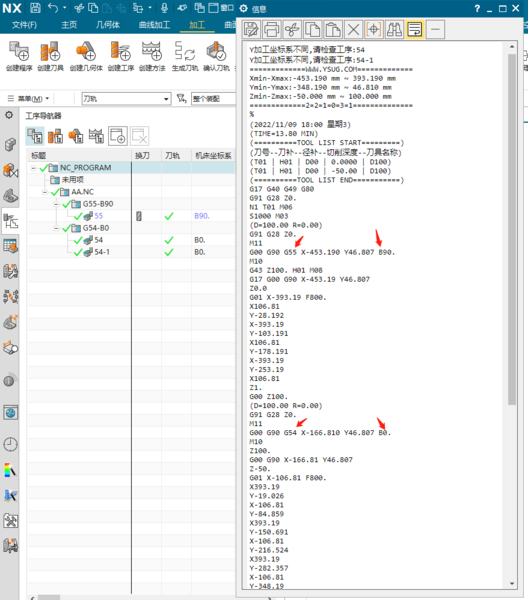
Task: Click the Delete X icon in info window
Action: (x=354, y=29)
